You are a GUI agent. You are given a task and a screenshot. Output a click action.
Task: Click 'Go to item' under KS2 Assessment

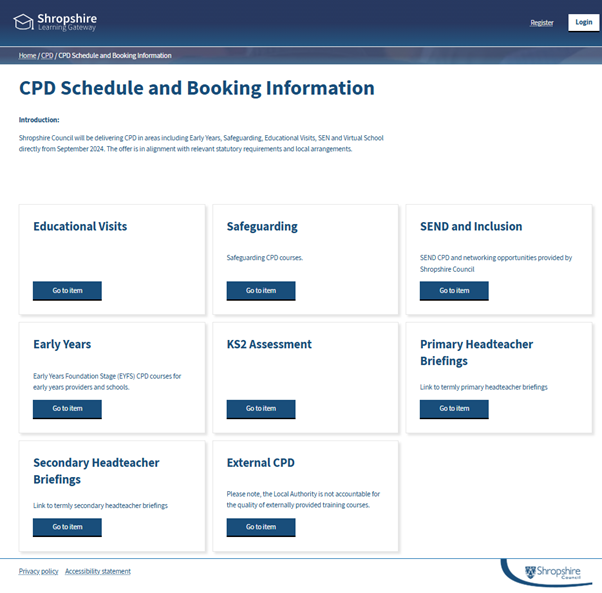point(261,409)
